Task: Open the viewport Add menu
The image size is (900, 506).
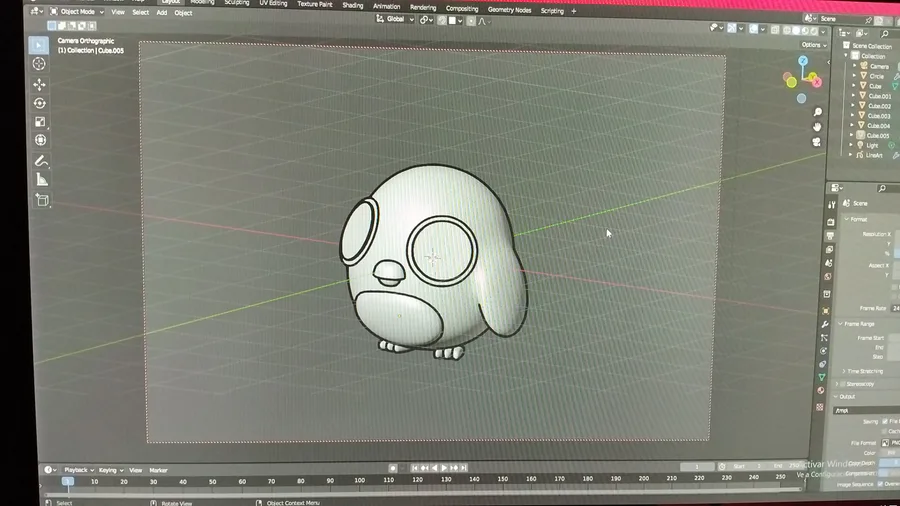Action: (162, 12)
